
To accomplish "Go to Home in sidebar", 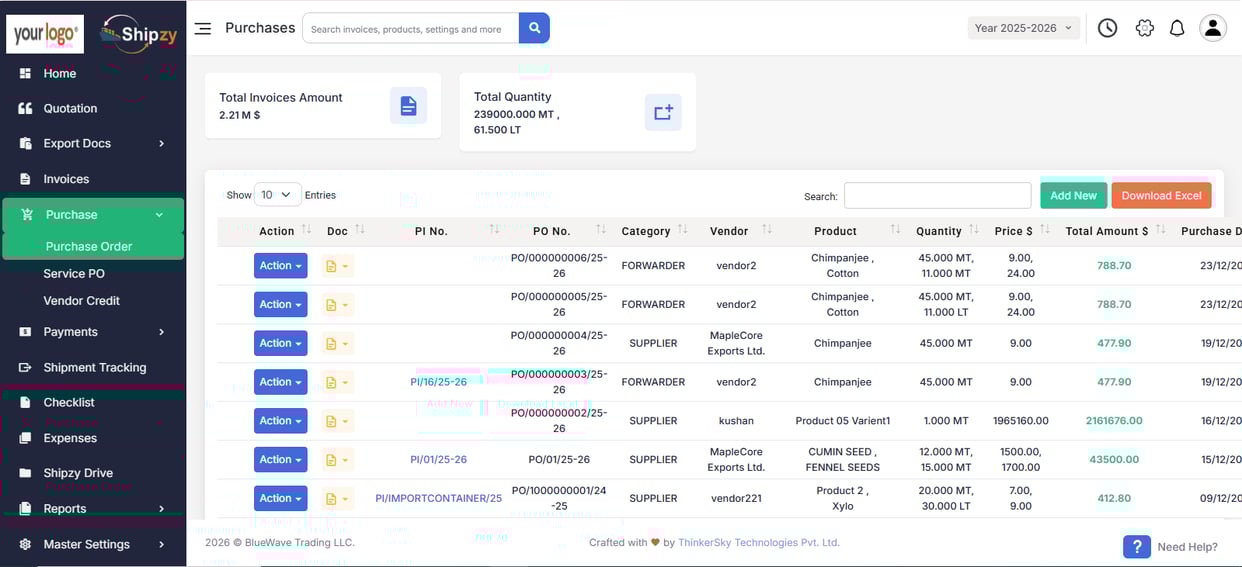I will 60,73.
